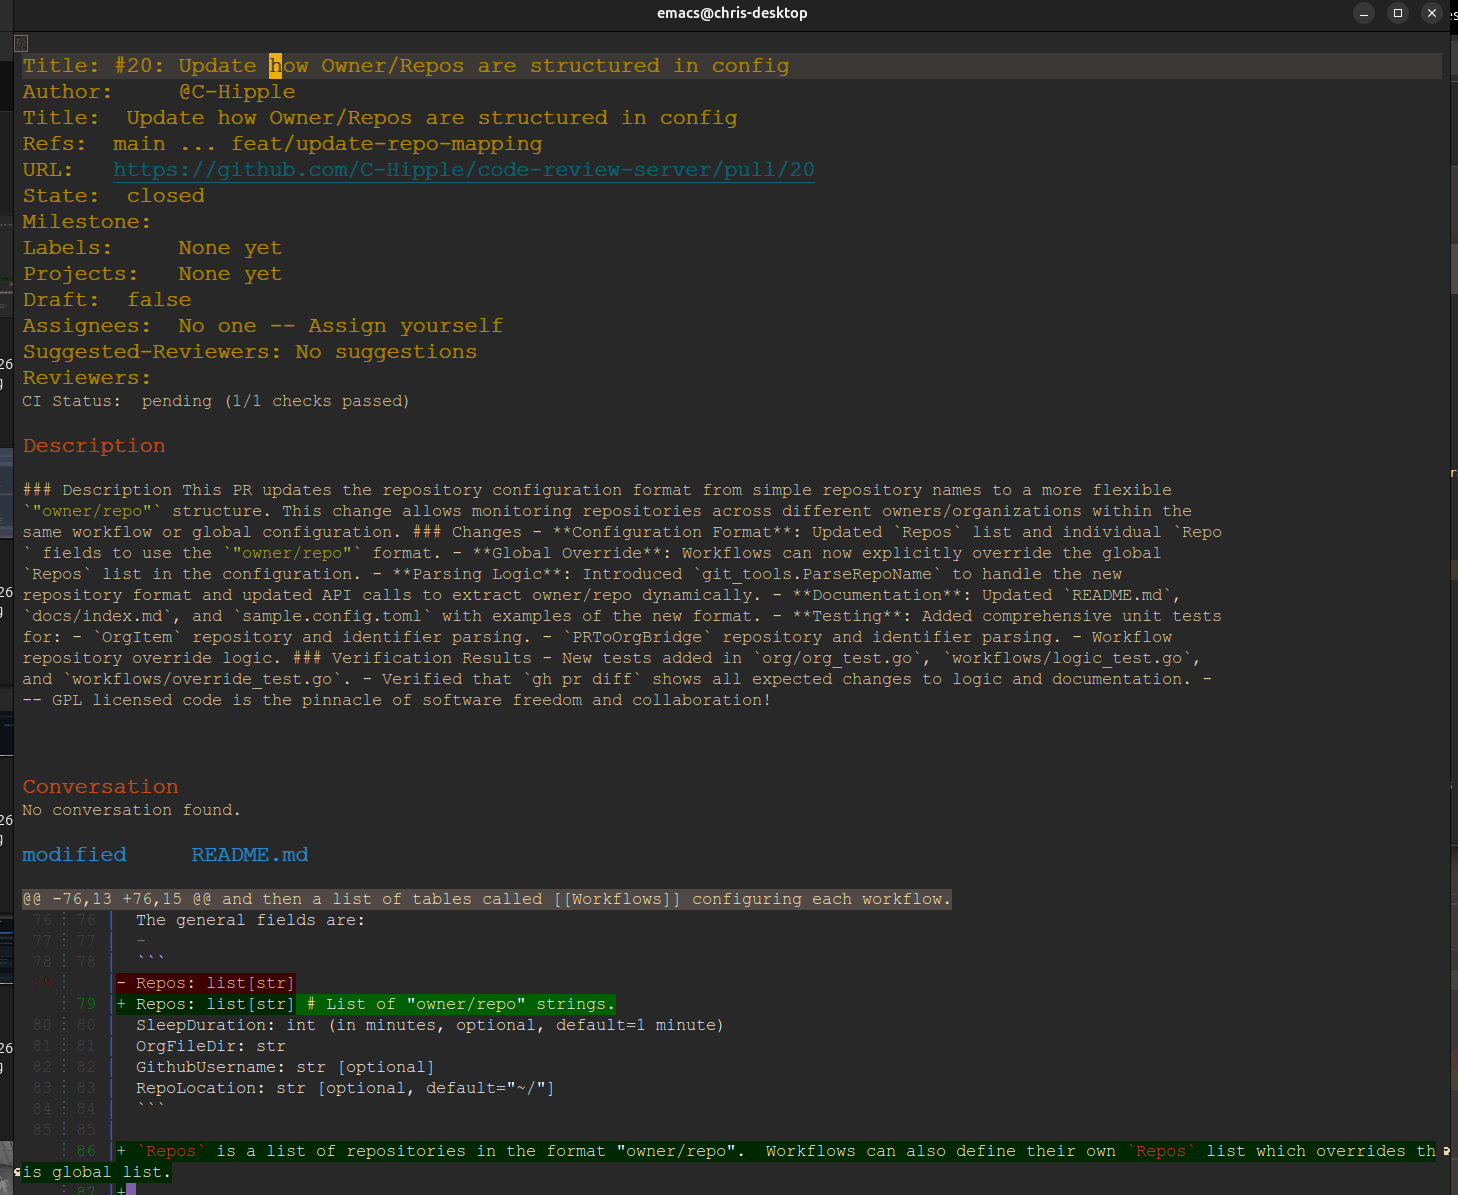
Task: Click "pending (1/1 checks passed)" CI status
Action: coord(275,401)
